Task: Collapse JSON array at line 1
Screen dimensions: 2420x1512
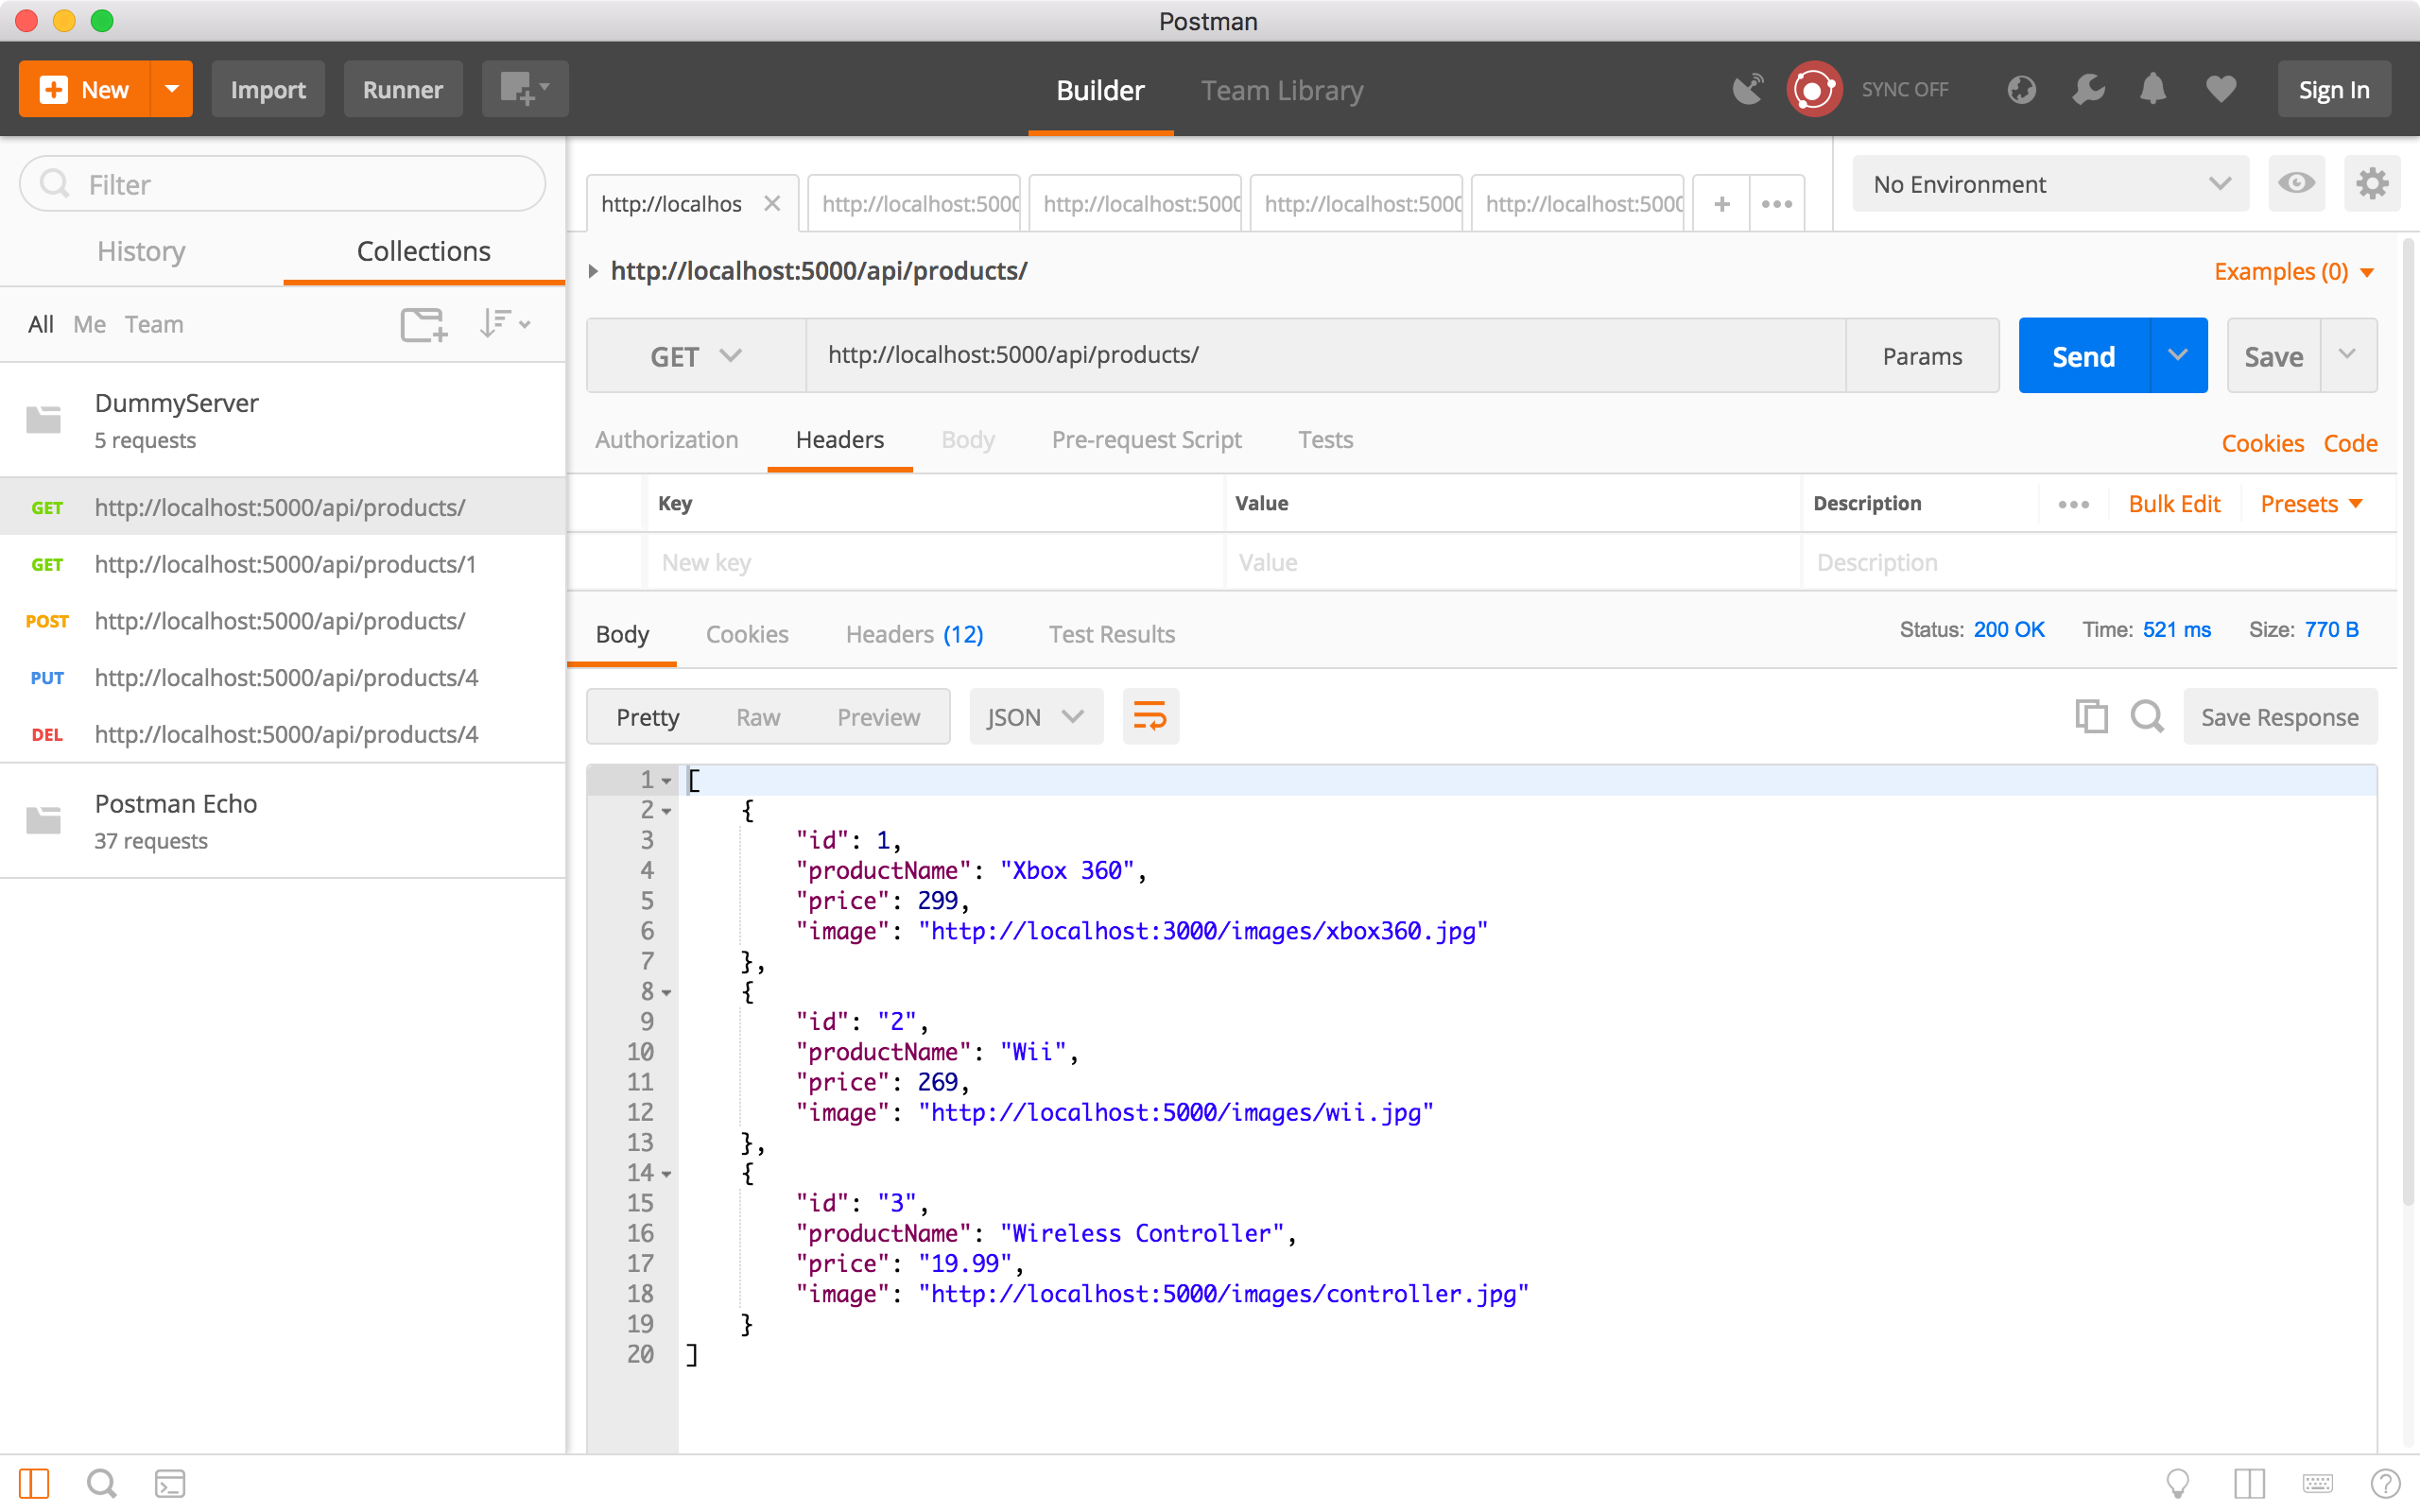Action: [667, 781]
